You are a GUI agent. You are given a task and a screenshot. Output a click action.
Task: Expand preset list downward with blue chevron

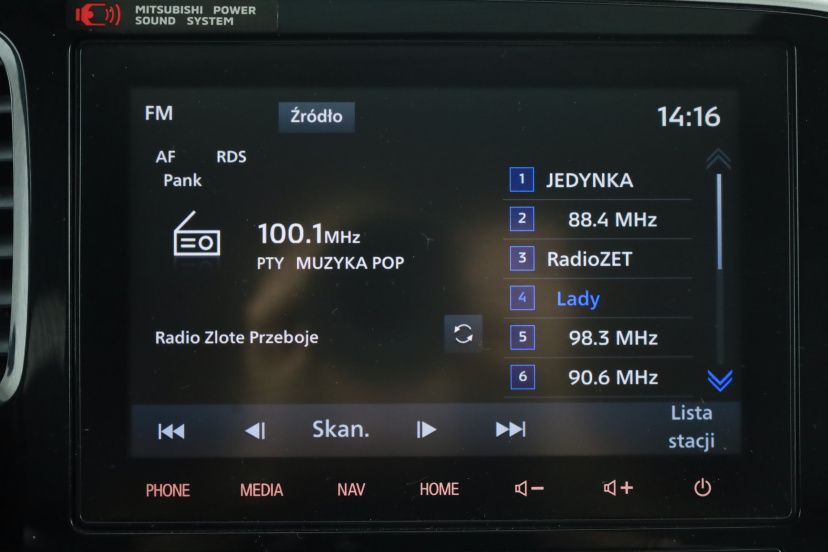719,380
